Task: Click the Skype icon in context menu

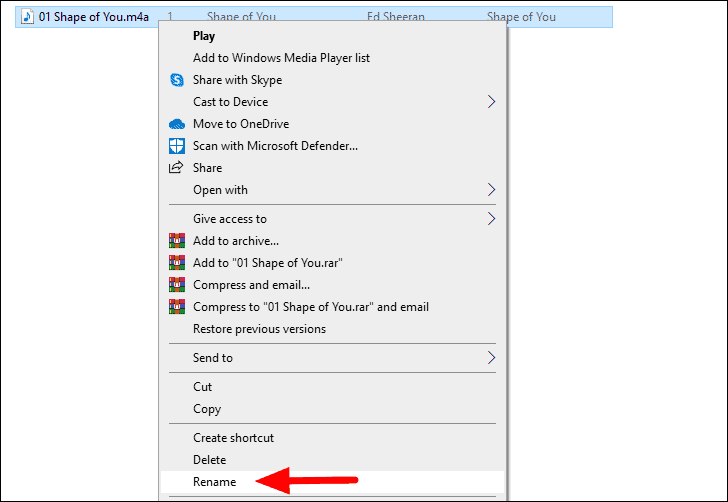Action: point(176,80)
